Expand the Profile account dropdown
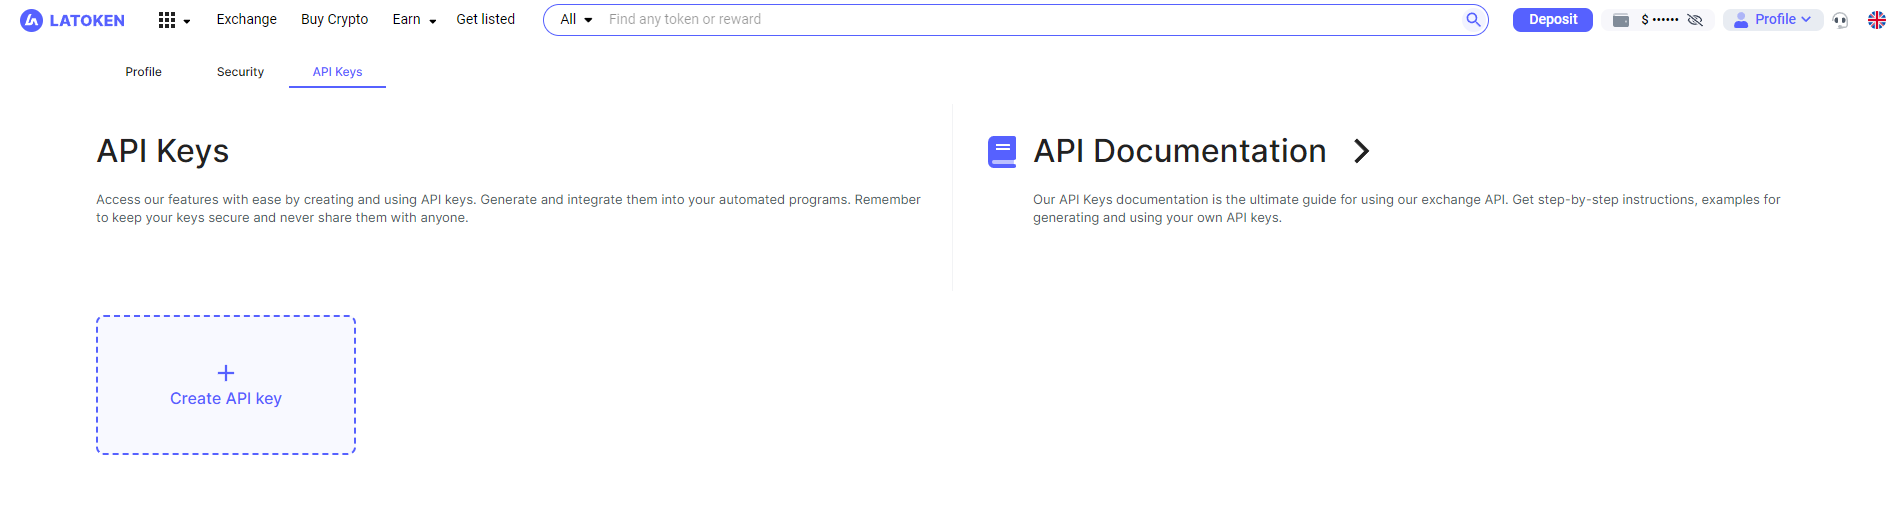The height and width of the screenshot is (518, 1903). [x=1773, y=20]
